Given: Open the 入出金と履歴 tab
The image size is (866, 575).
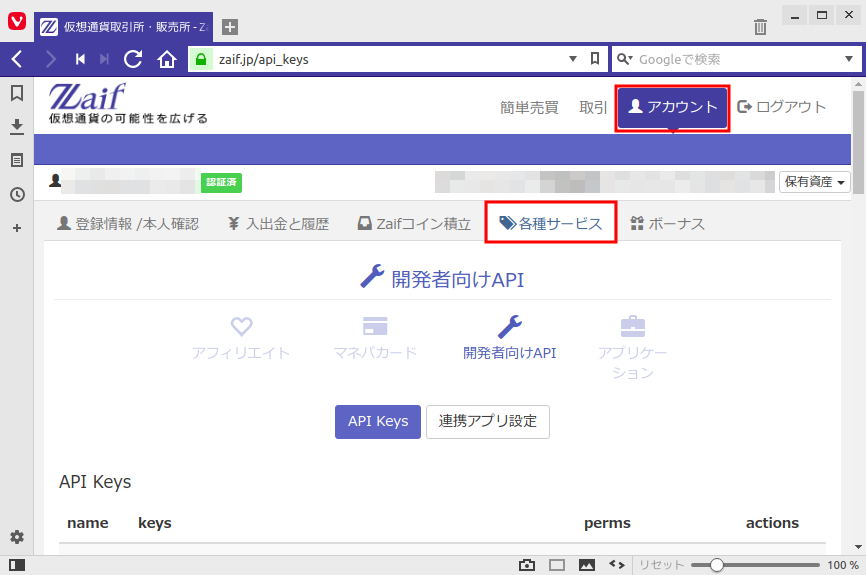Looking at the screenshot, I should [x=277, y=224].
